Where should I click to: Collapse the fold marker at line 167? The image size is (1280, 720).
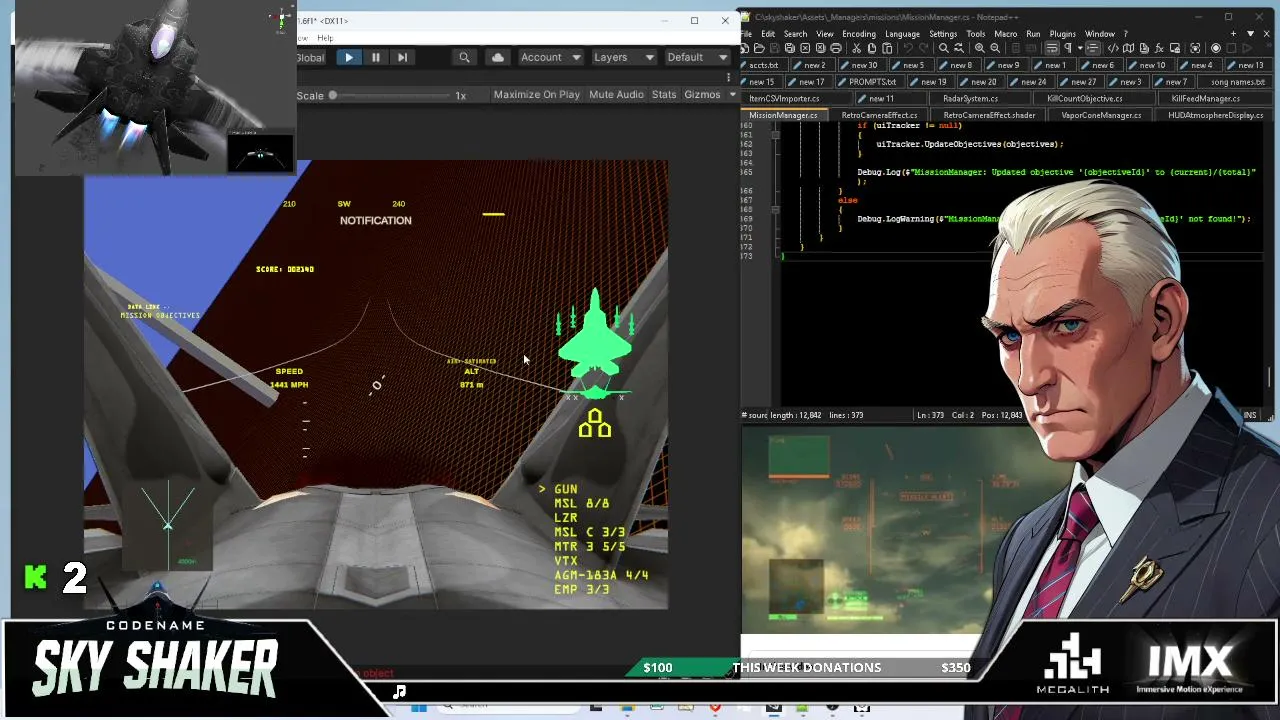pyautogui.click(x=775, y=210)
